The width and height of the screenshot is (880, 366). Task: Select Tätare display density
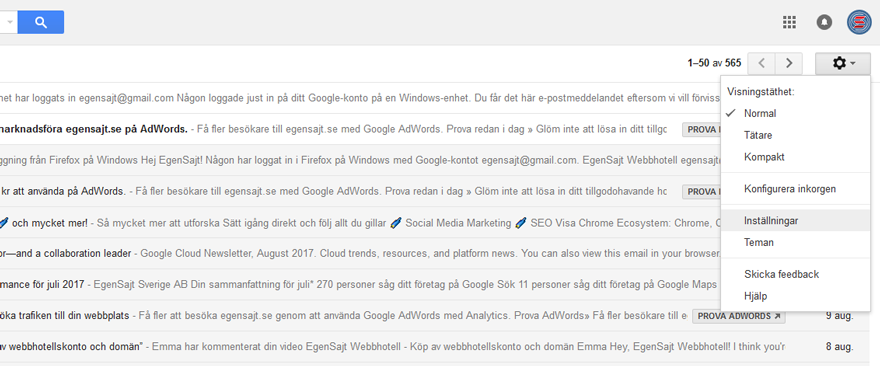tap(795, 135)
